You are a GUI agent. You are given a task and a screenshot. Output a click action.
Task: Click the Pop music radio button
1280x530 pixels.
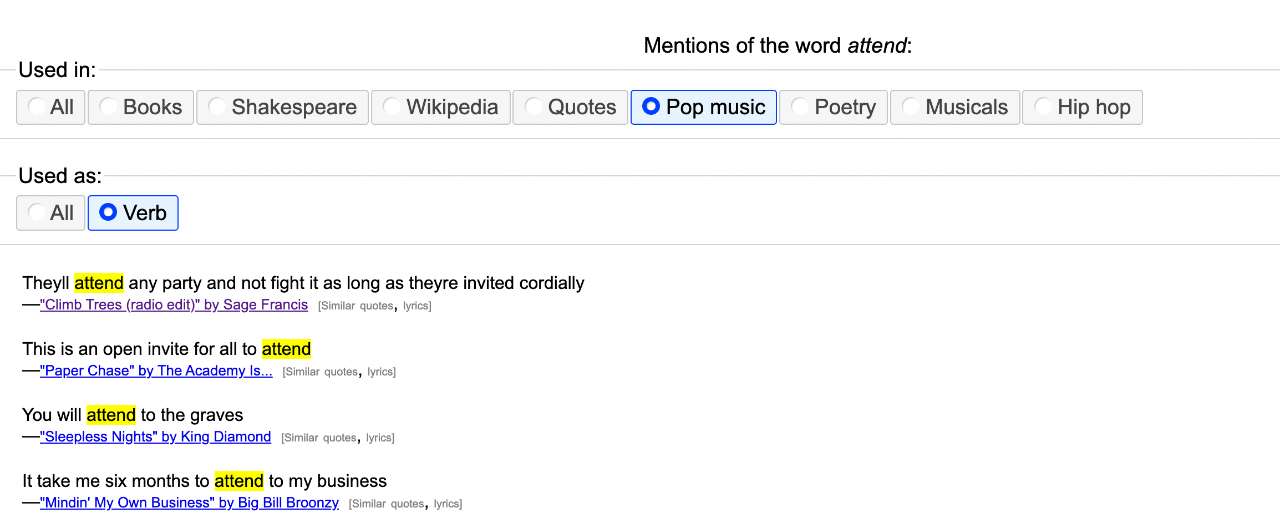(703, 108)
